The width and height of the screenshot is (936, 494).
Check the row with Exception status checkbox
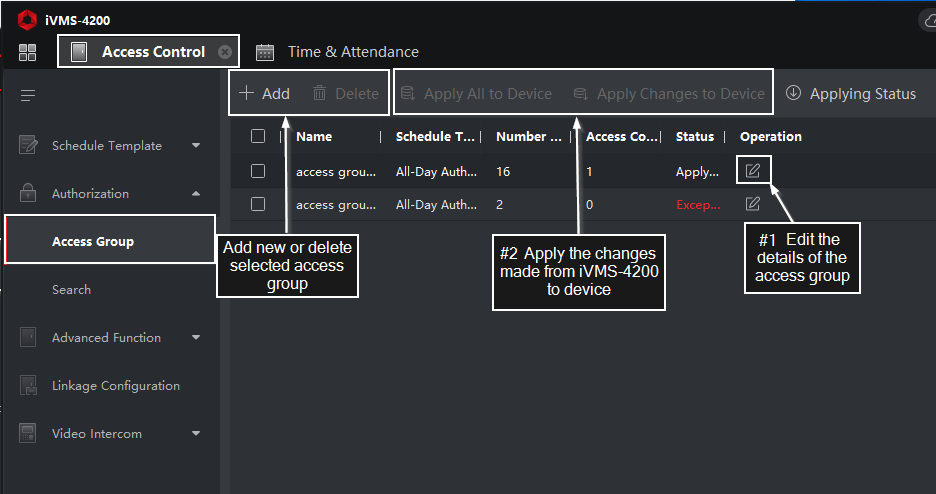click(258, 204)
